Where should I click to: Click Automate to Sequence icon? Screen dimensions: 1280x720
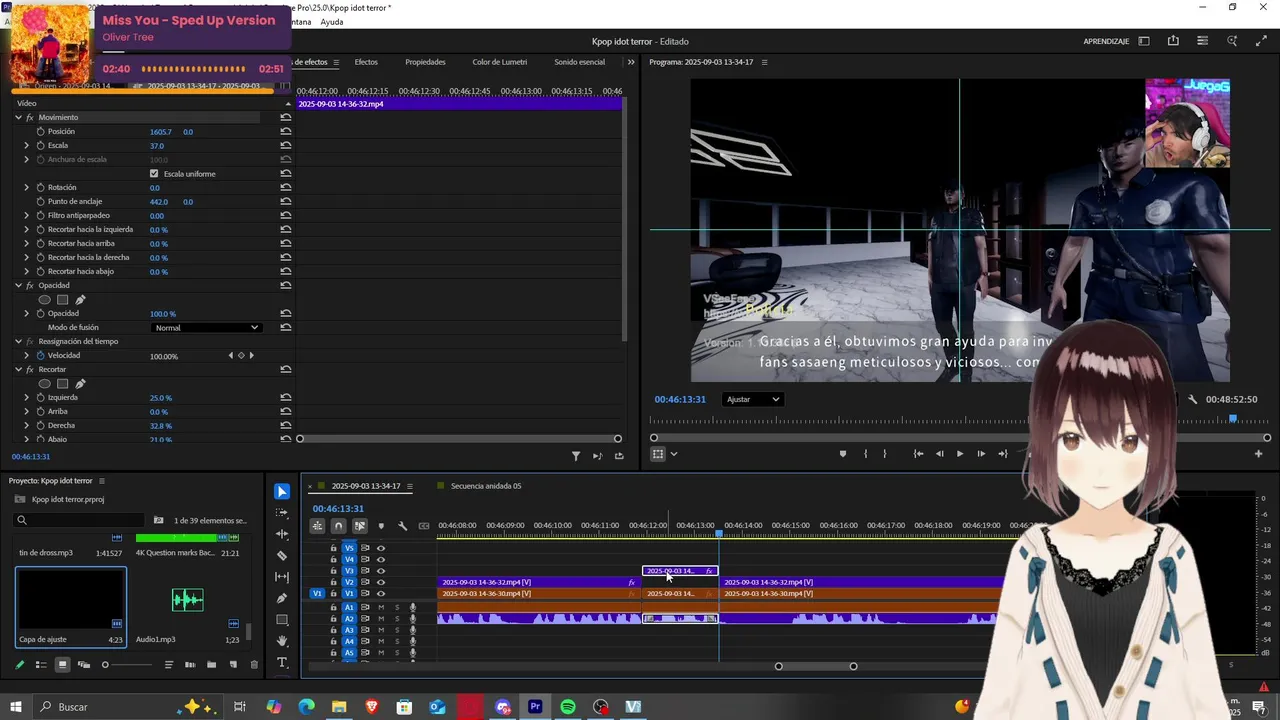coord(190,665)
